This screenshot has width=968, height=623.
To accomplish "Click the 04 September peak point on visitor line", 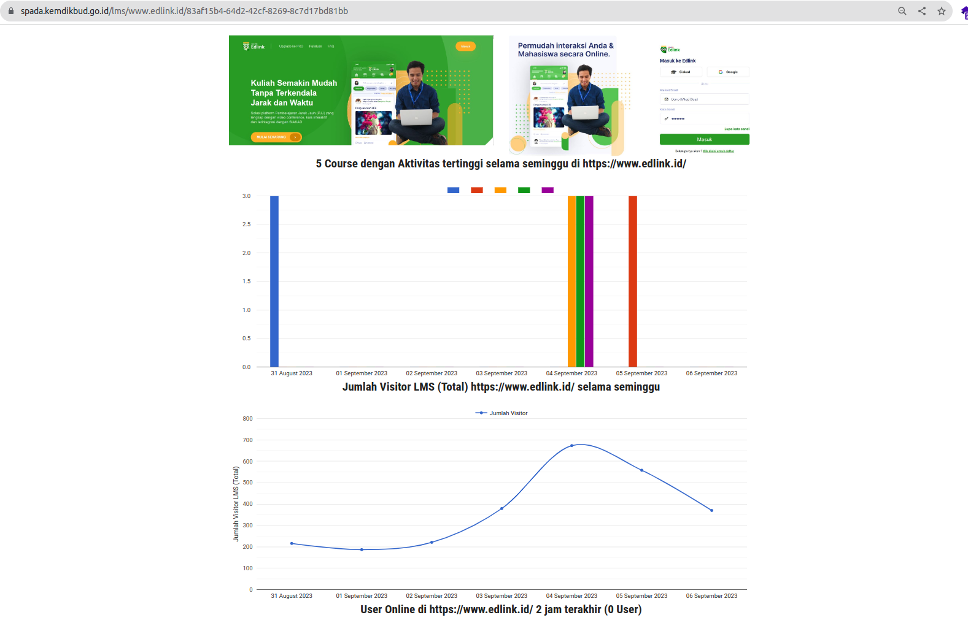I will (572, 445).
